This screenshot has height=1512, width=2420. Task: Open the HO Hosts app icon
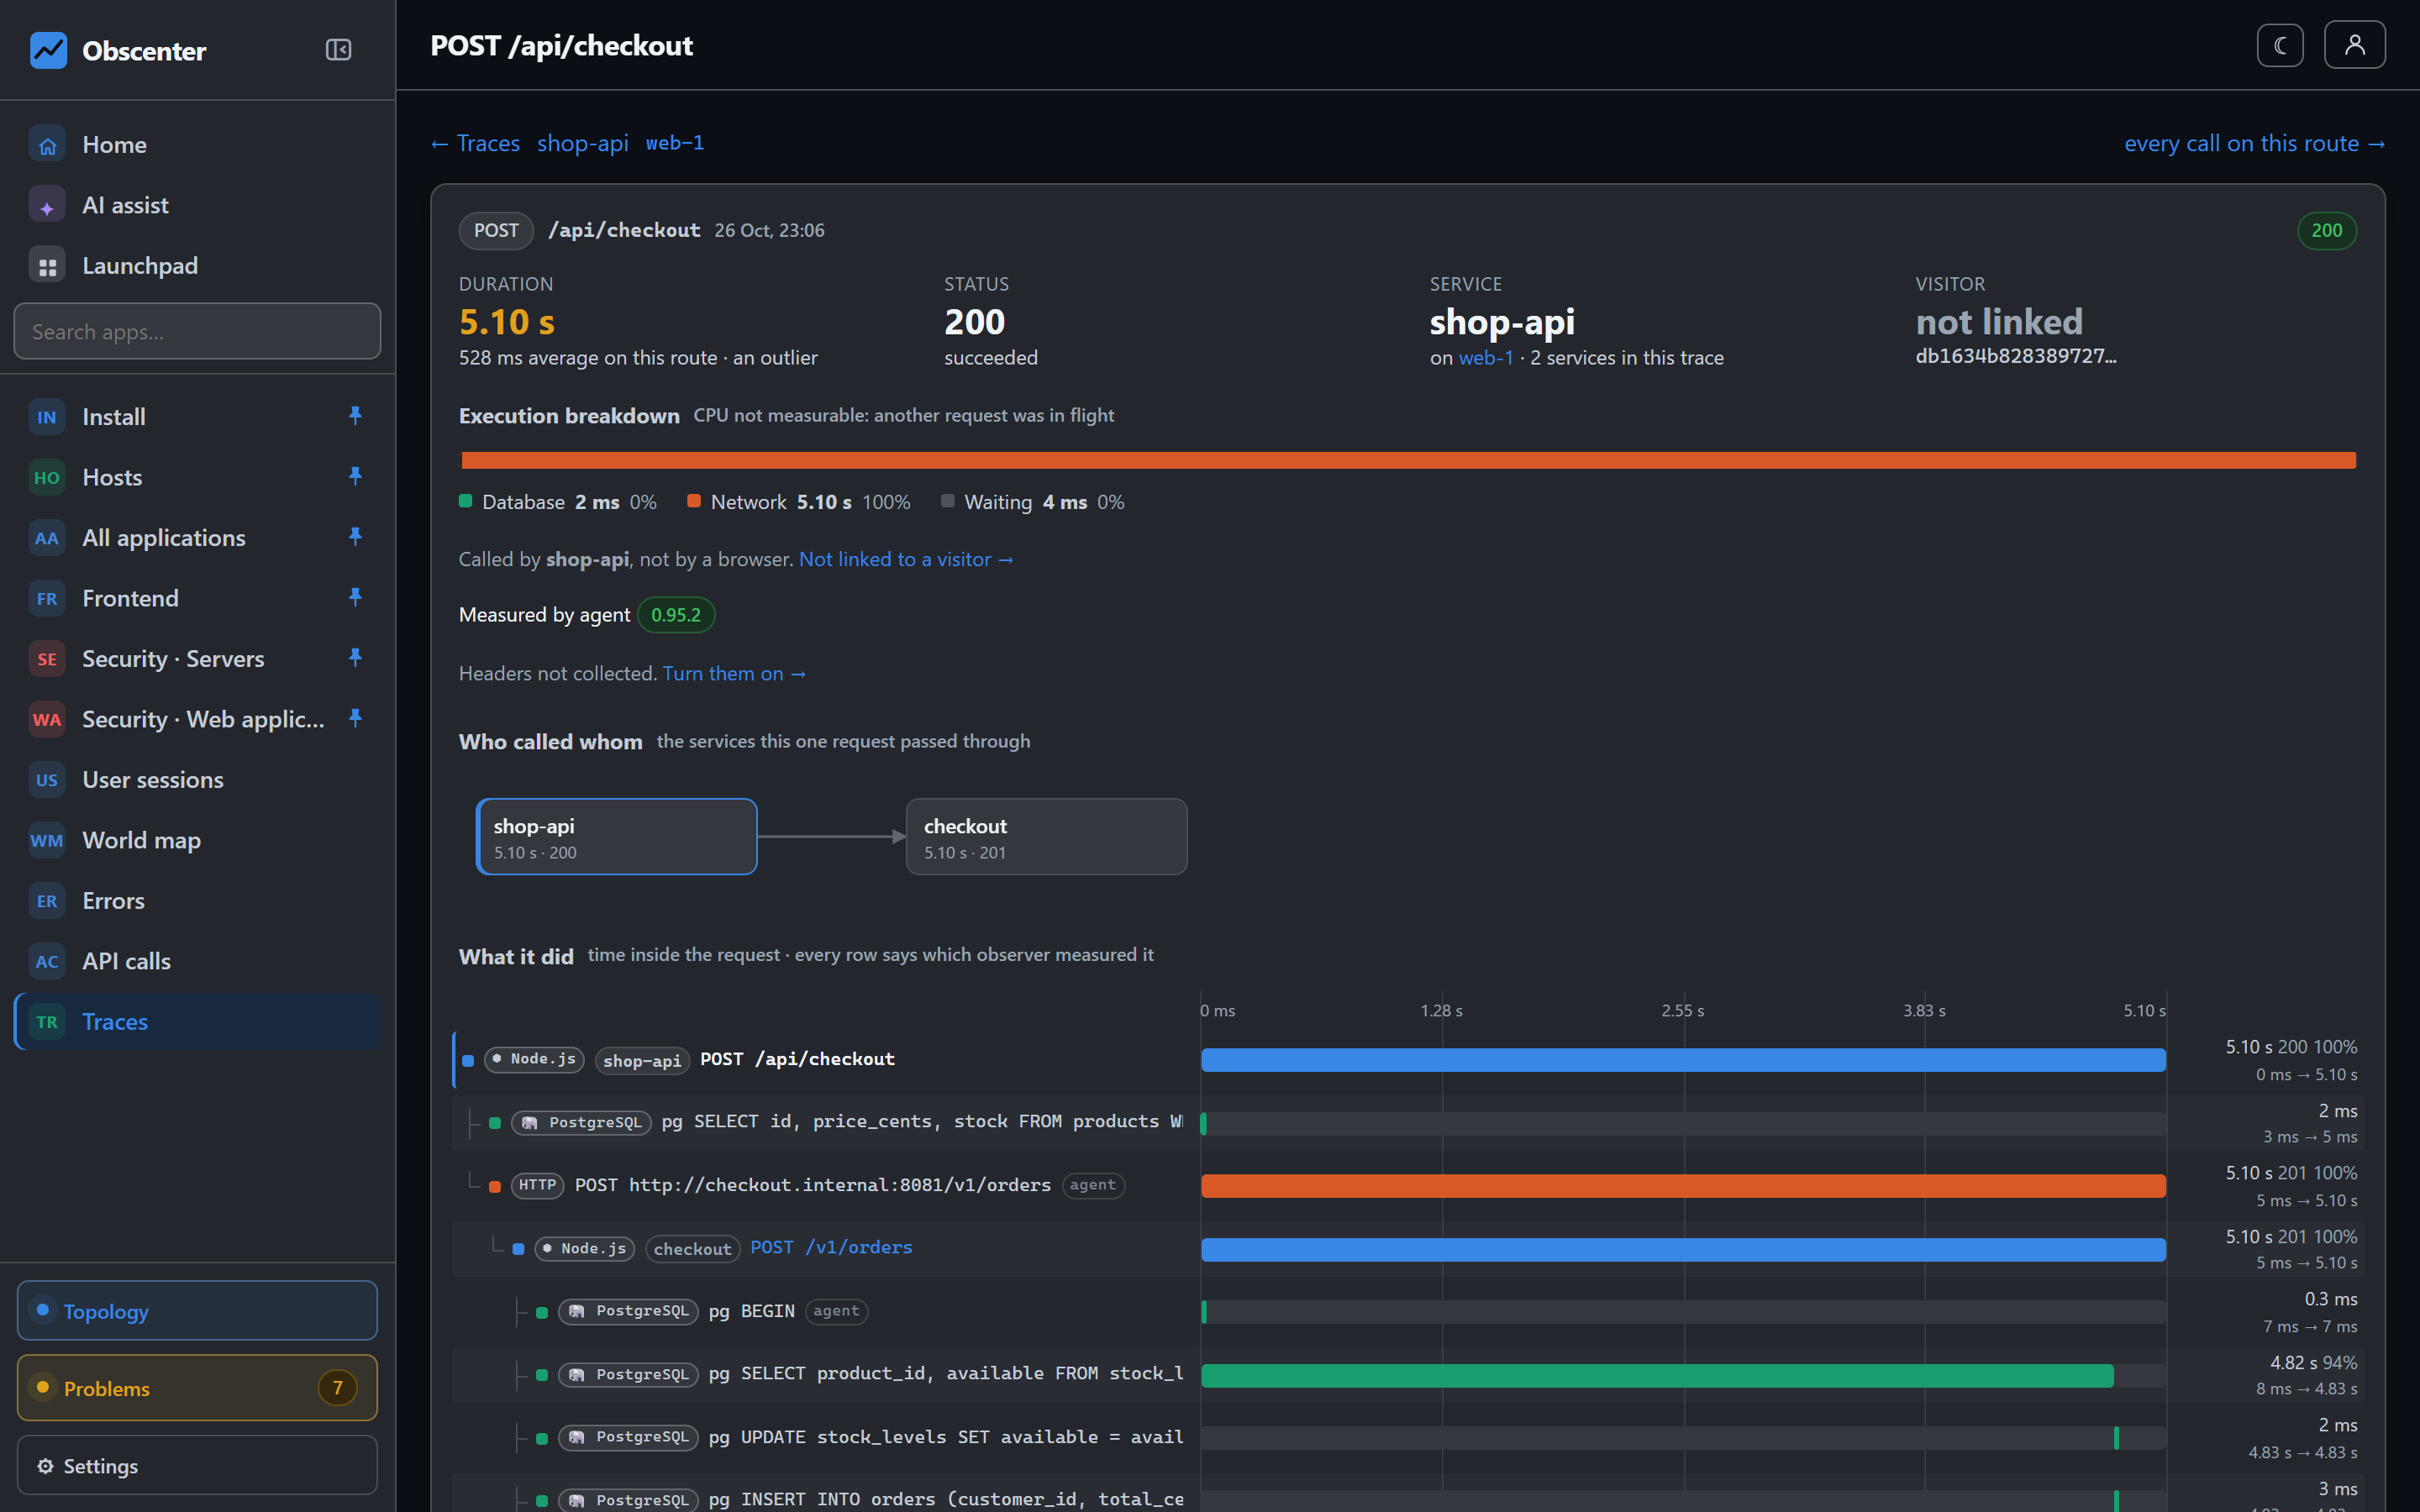[x=47, y=478]
